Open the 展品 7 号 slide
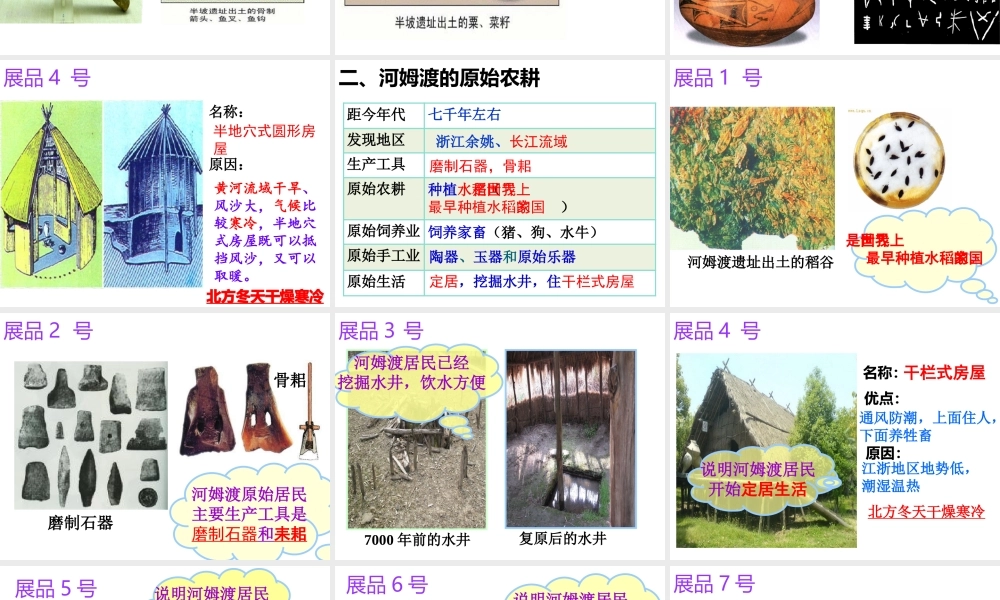Viewport: 1000px width, 600px height. (x=835, y=583)
